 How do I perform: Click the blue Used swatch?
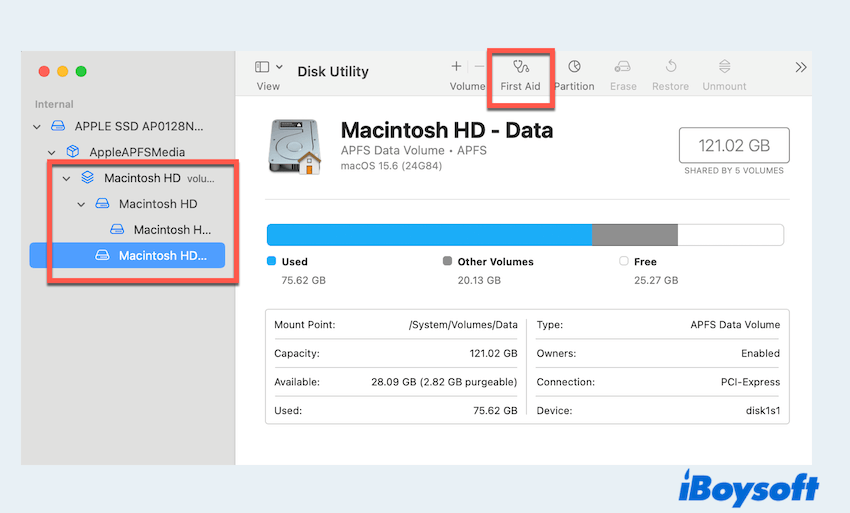tap(272, 261)
